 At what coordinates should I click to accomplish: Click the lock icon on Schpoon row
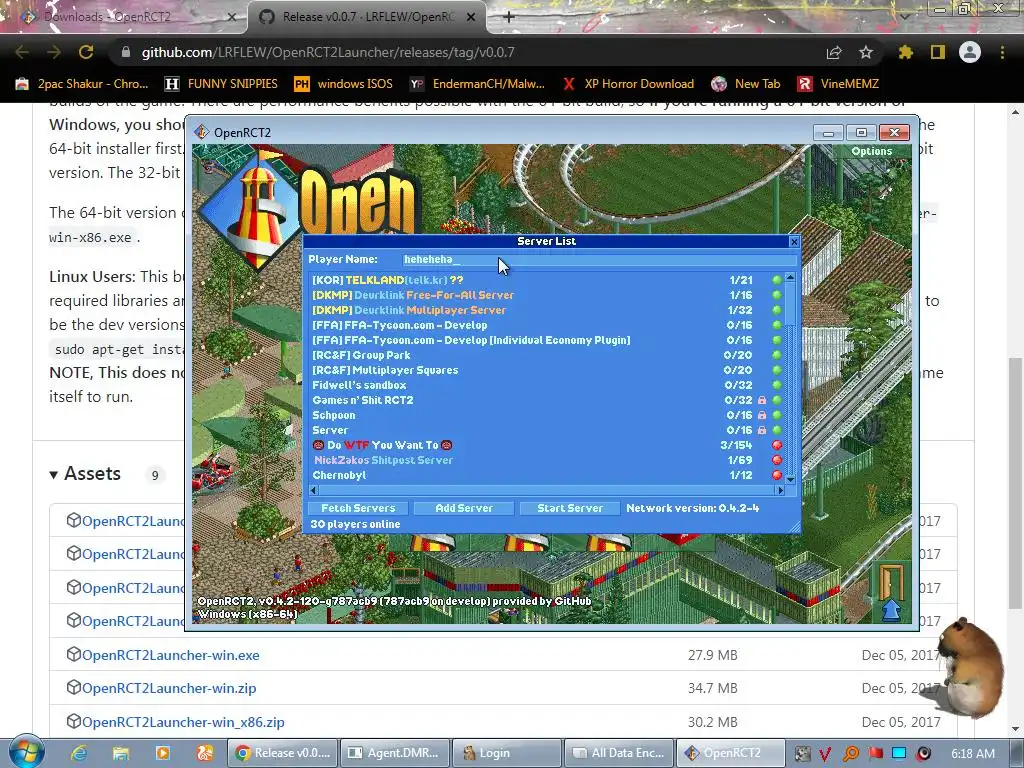coord(761,415)
